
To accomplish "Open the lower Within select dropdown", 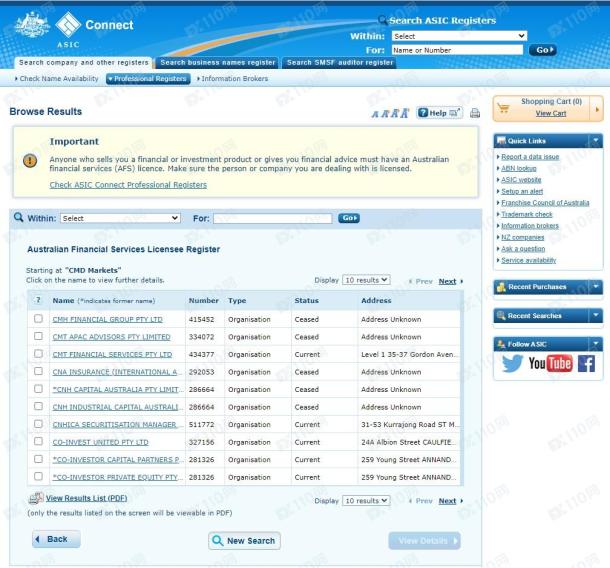I will click(x=120, y=218).
